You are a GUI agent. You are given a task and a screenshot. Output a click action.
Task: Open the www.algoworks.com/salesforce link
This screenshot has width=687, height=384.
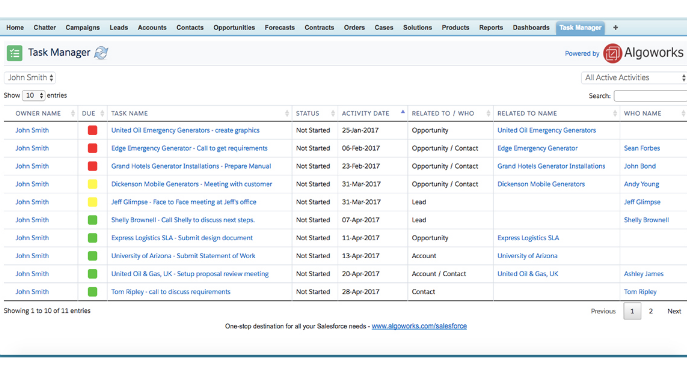(x=419, y=326)
